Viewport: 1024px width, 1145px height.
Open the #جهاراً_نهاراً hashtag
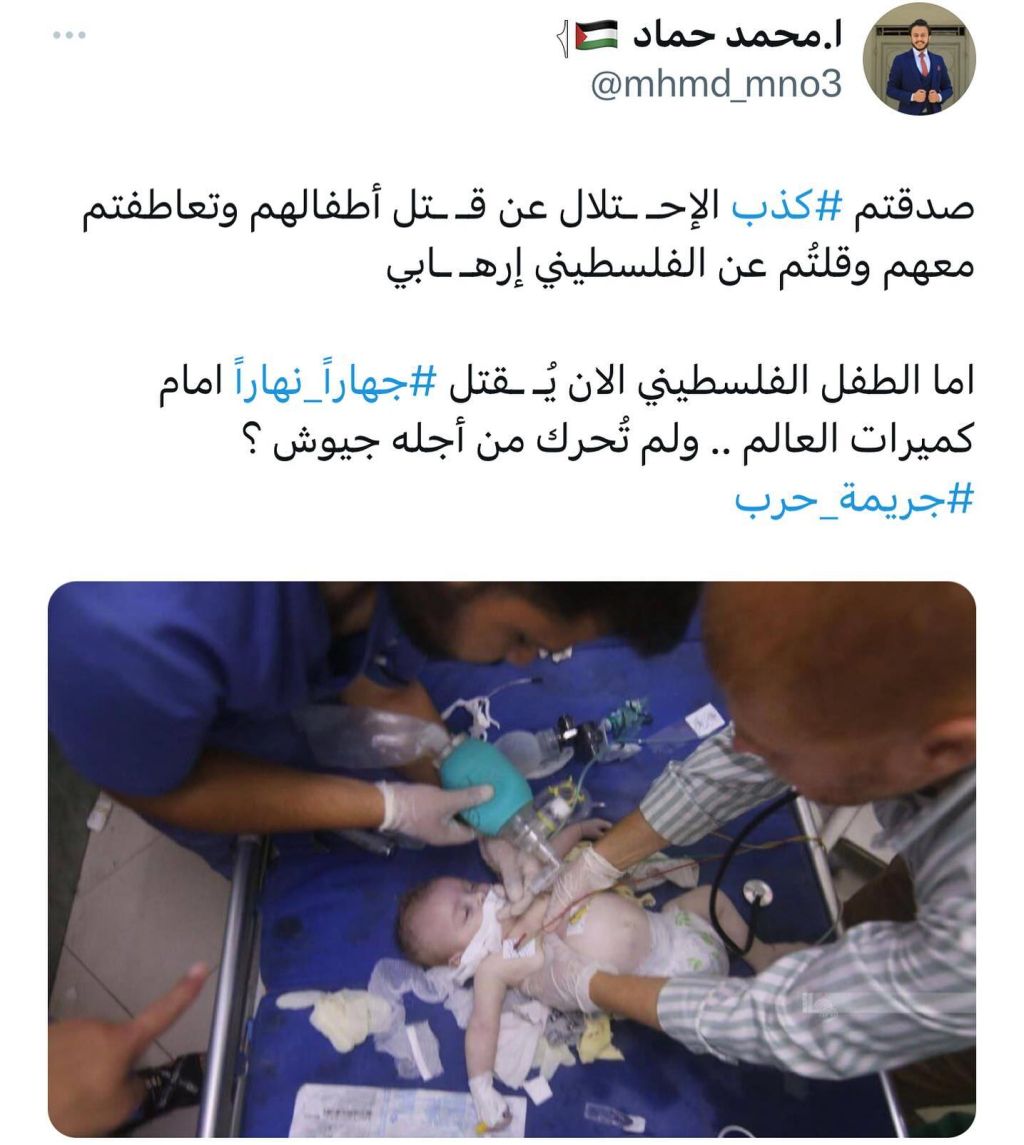(335, 381)
